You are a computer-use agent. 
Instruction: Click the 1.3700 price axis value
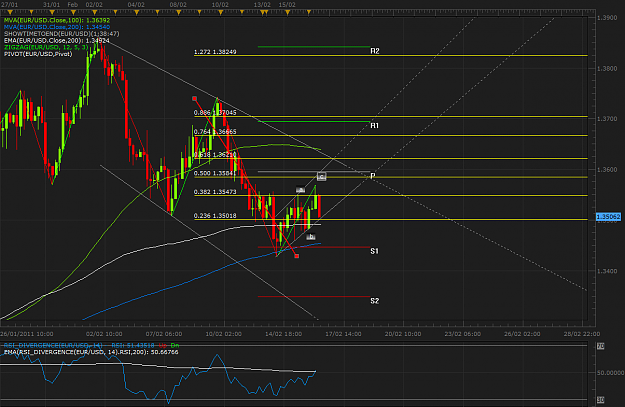click(x=607, y=119)
